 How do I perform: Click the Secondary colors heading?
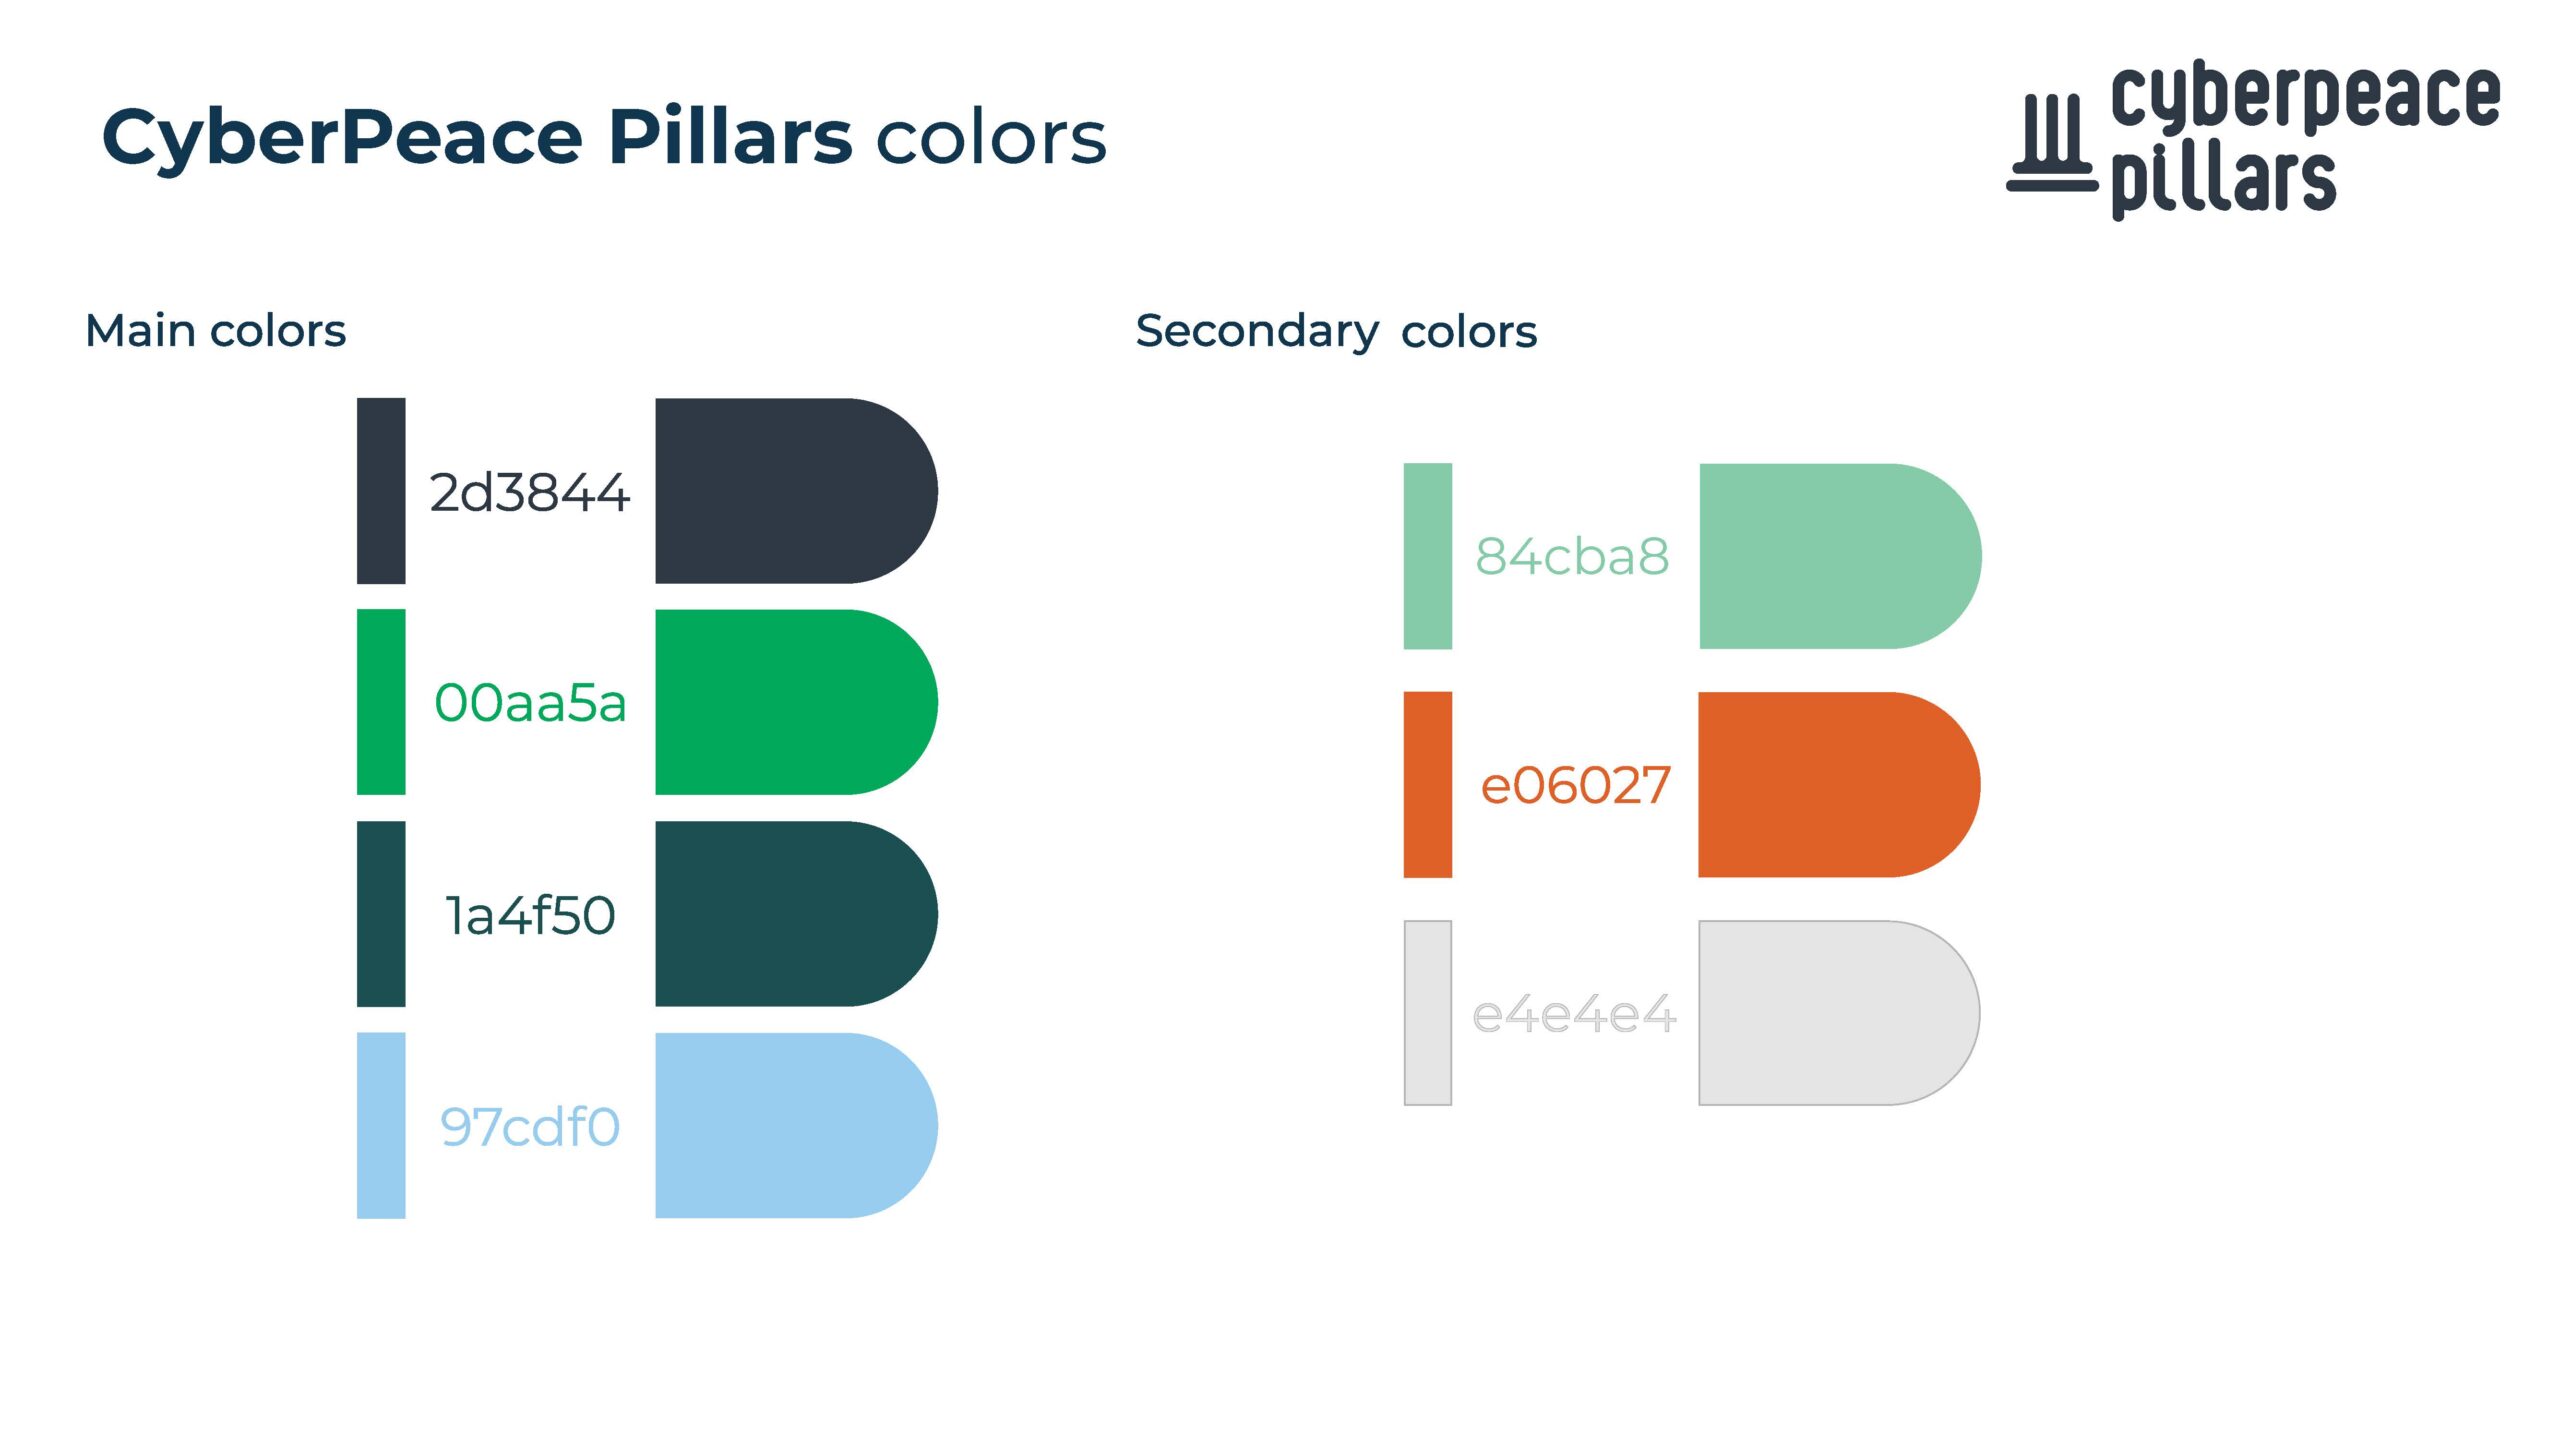click(x=1336, y=332)
